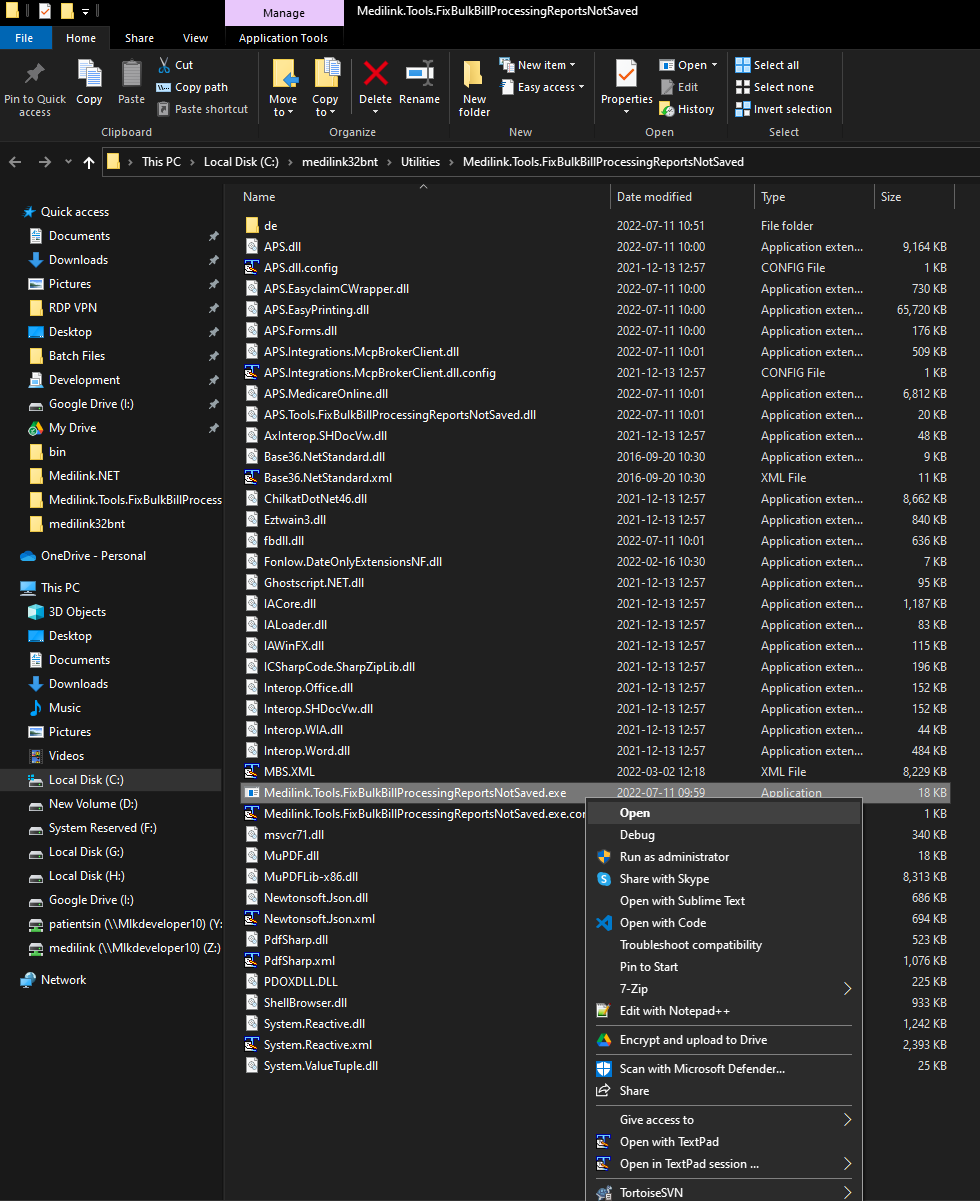Expand the 7-Zip submenu
The image size is (980, 1201).
722,989
